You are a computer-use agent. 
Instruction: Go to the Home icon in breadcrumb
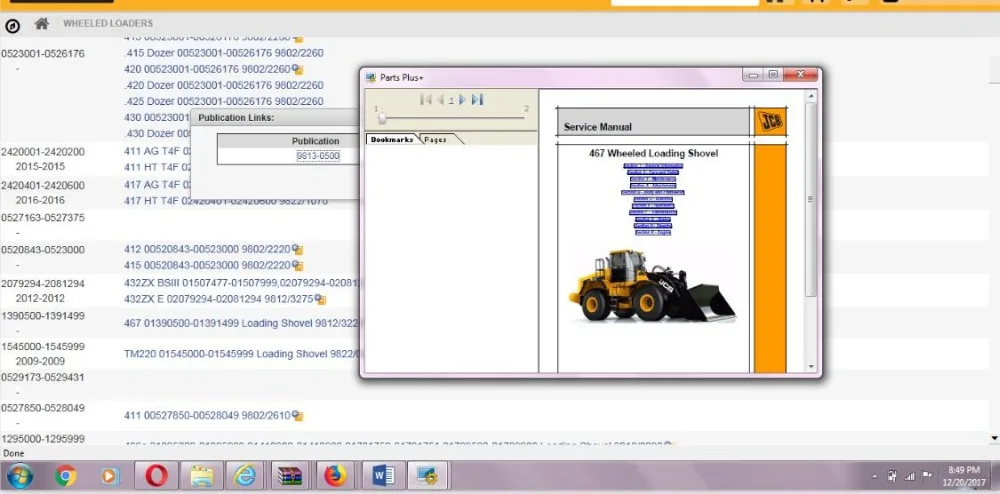(41, 24)
